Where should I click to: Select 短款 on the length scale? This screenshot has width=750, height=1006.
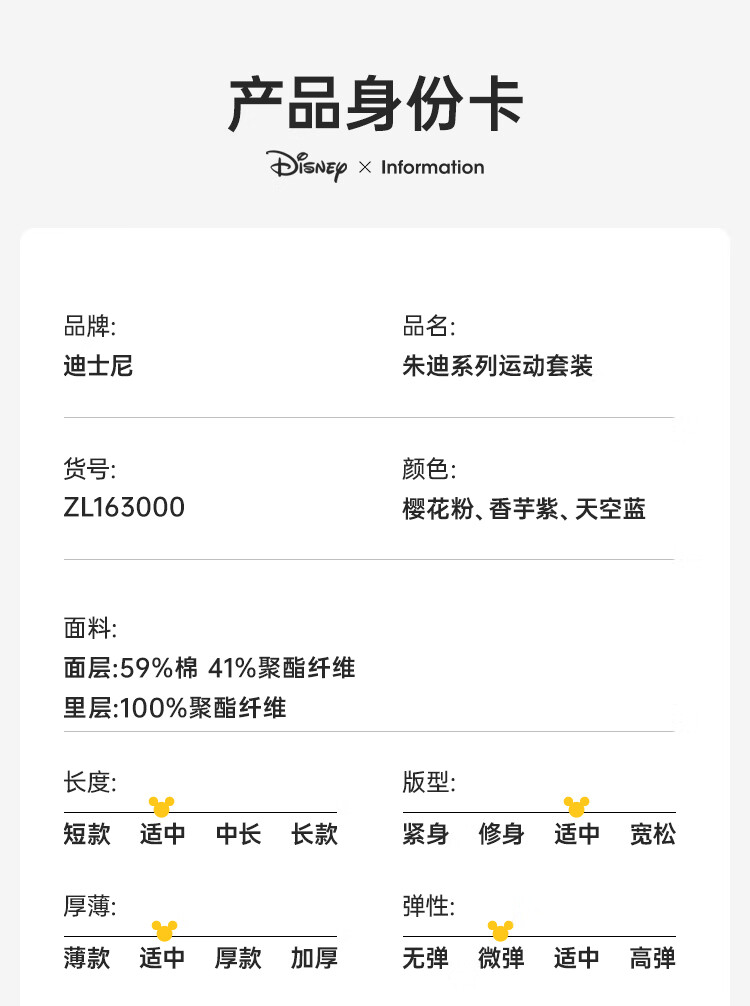click(87, 834)
